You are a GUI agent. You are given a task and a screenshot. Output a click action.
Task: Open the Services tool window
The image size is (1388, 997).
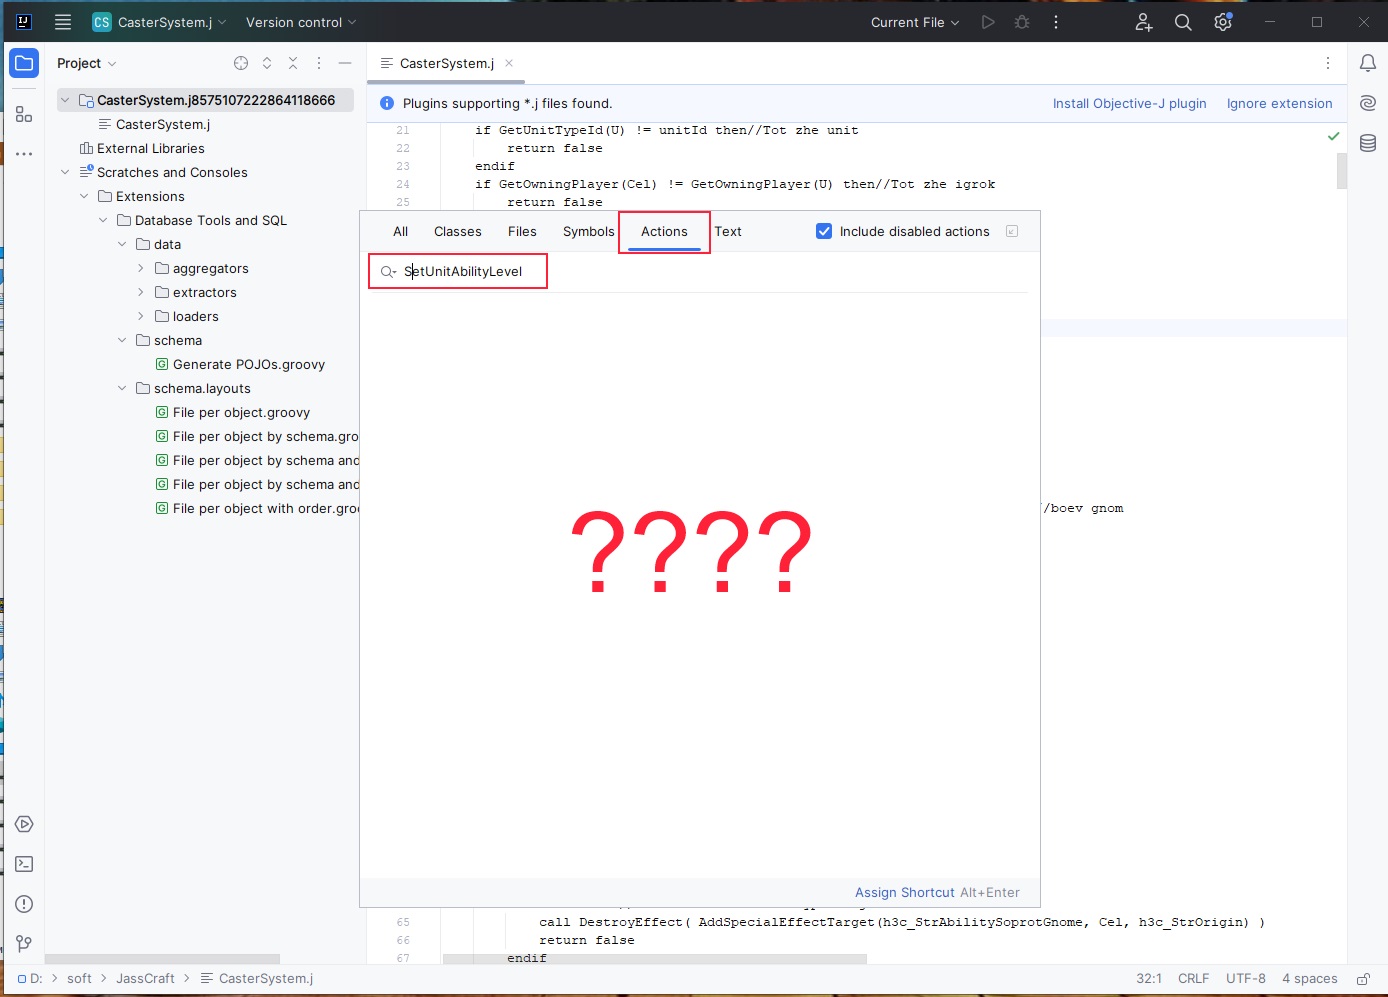click(x=24, y=824)
